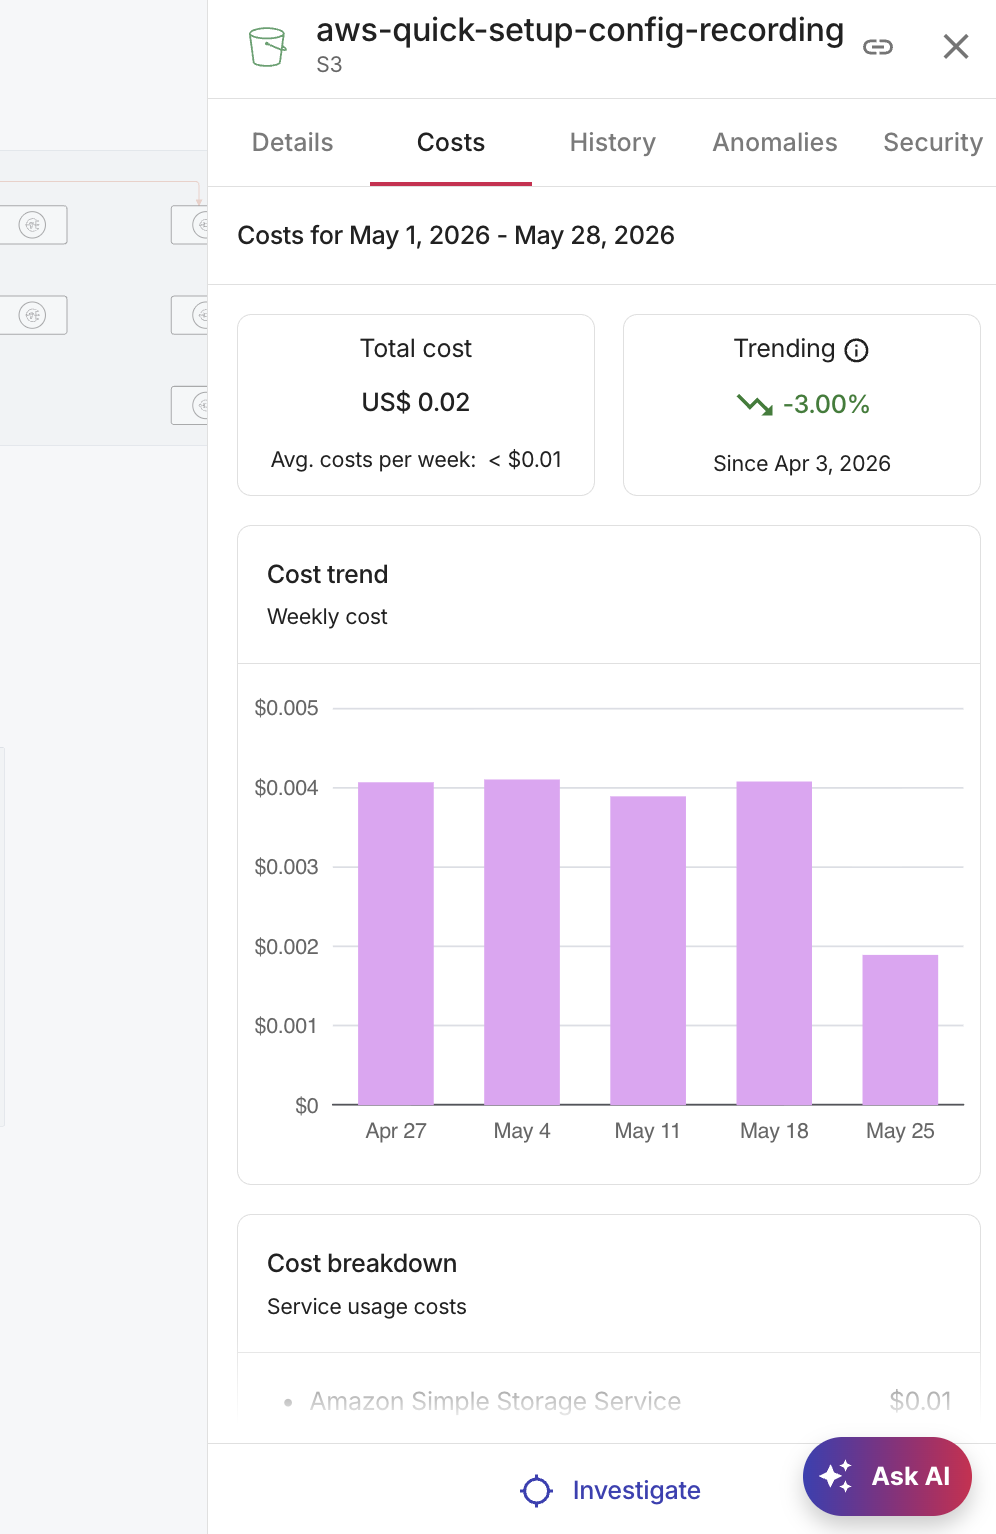Click the Since Apr 3, 2026 text
This screenshot has height=1534, width=996.
(x=802, y=463)
